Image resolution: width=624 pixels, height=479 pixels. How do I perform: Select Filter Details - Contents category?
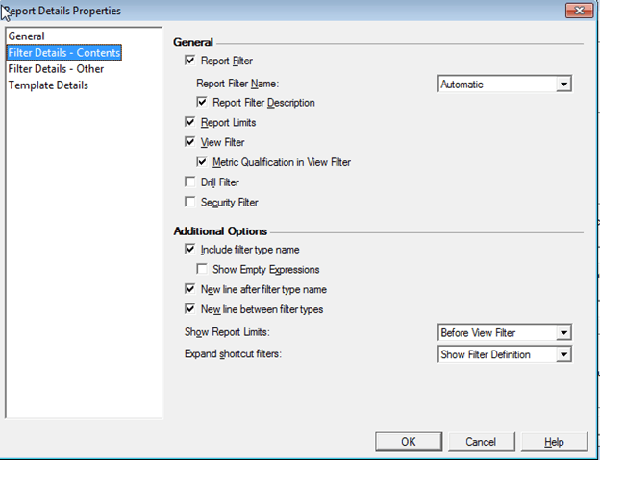tap(64, 52)
